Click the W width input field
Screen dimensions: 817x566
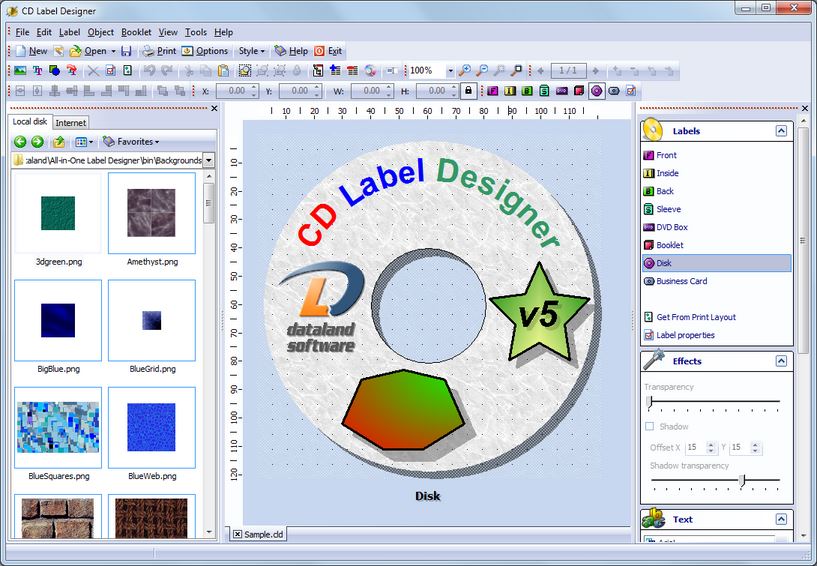[368, 91]
